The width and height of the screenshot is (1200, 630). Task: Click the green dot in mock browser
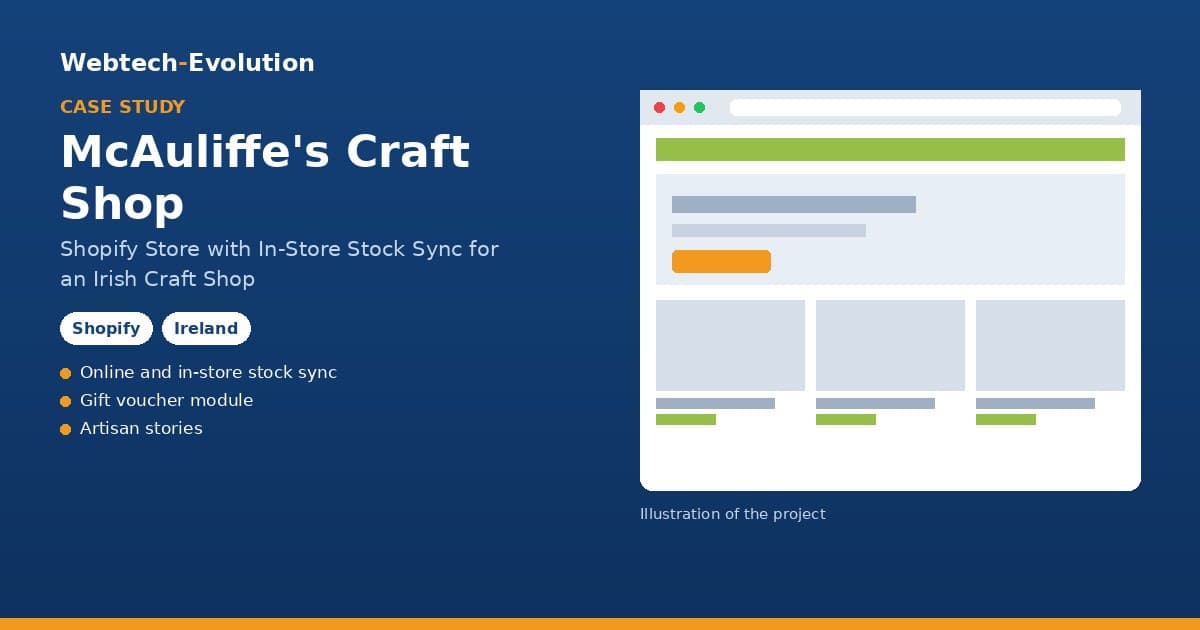(699, 107)
